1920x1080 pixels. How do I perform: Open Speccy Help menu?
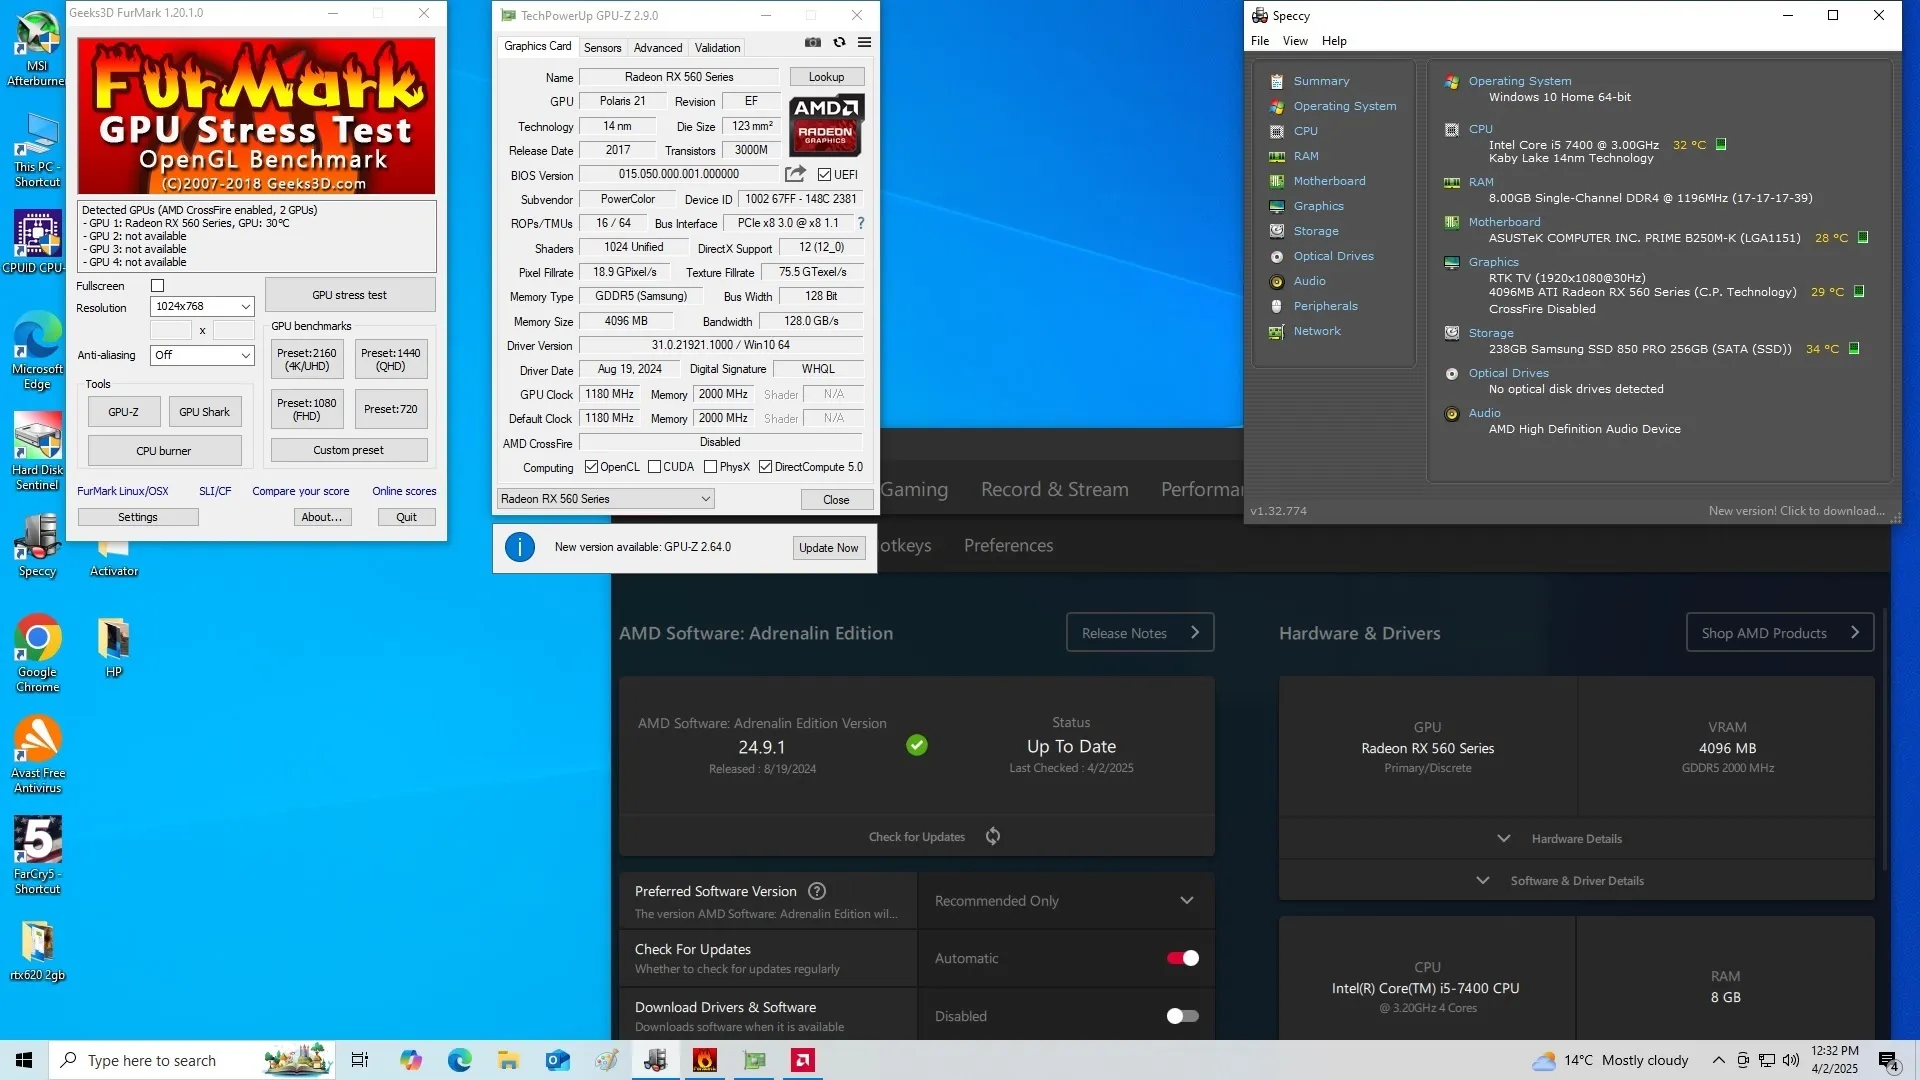(x=1334, y=41)
